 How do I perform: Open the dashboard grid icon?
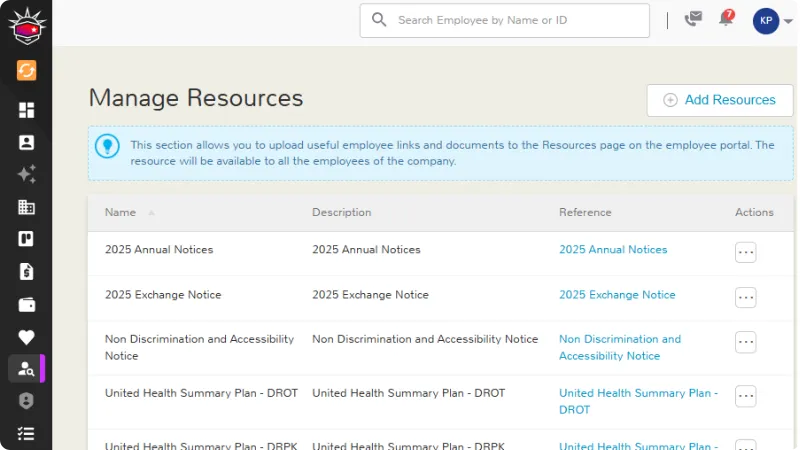point(27,110)
